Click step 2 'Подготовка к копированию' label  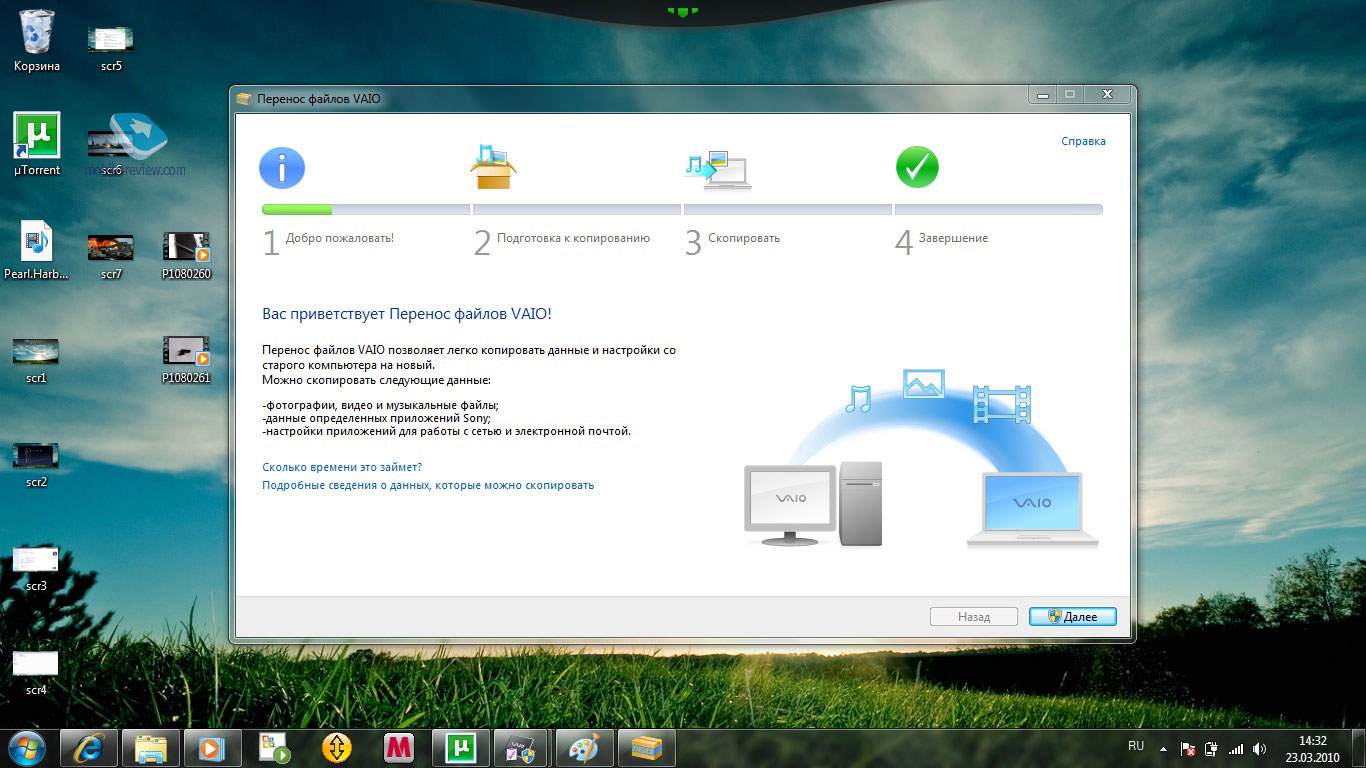tap(573, 238)
